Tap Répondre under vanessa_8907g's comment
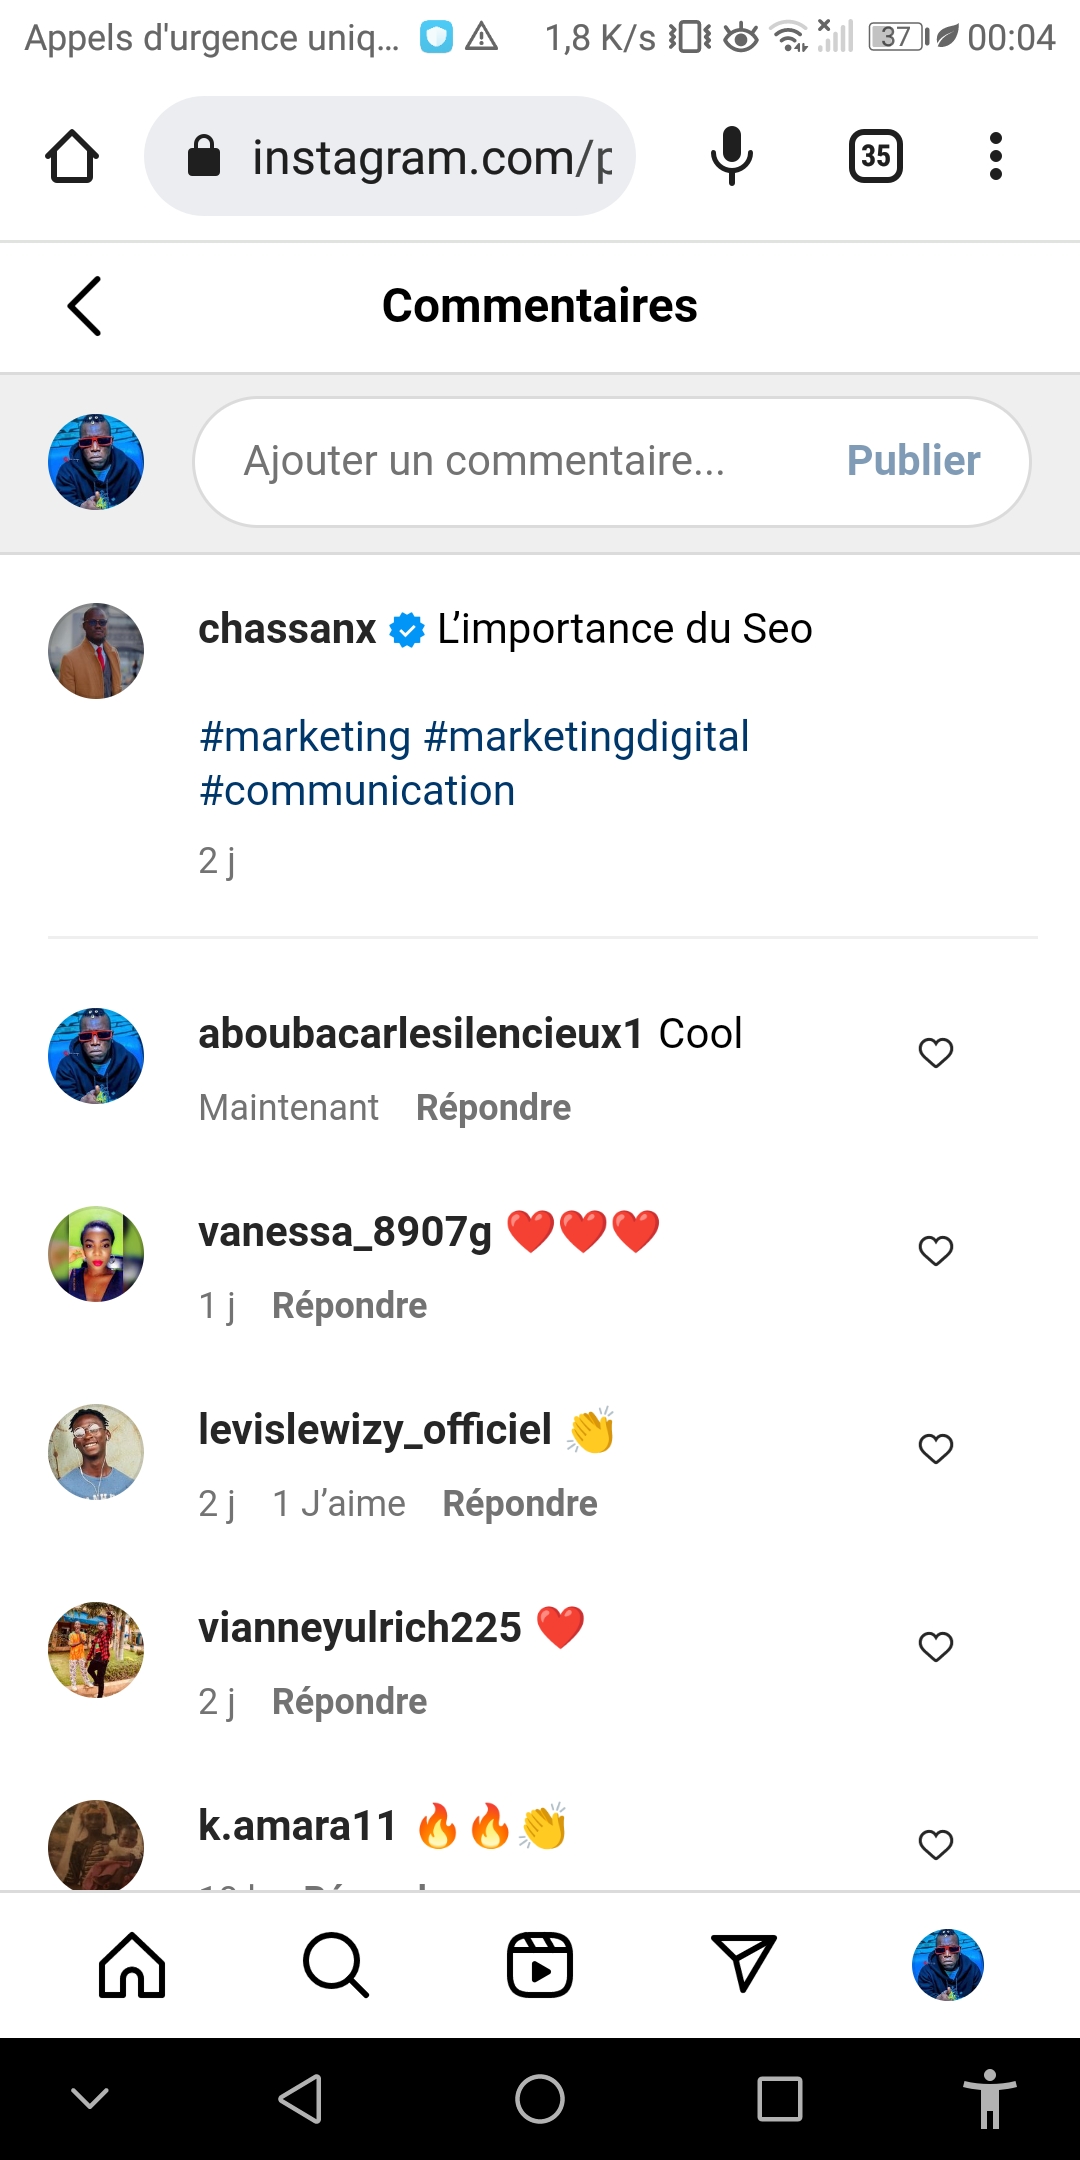The width and height of the screenshot is (1080, 2160). pyautogui.click(x=349, y=1306)
